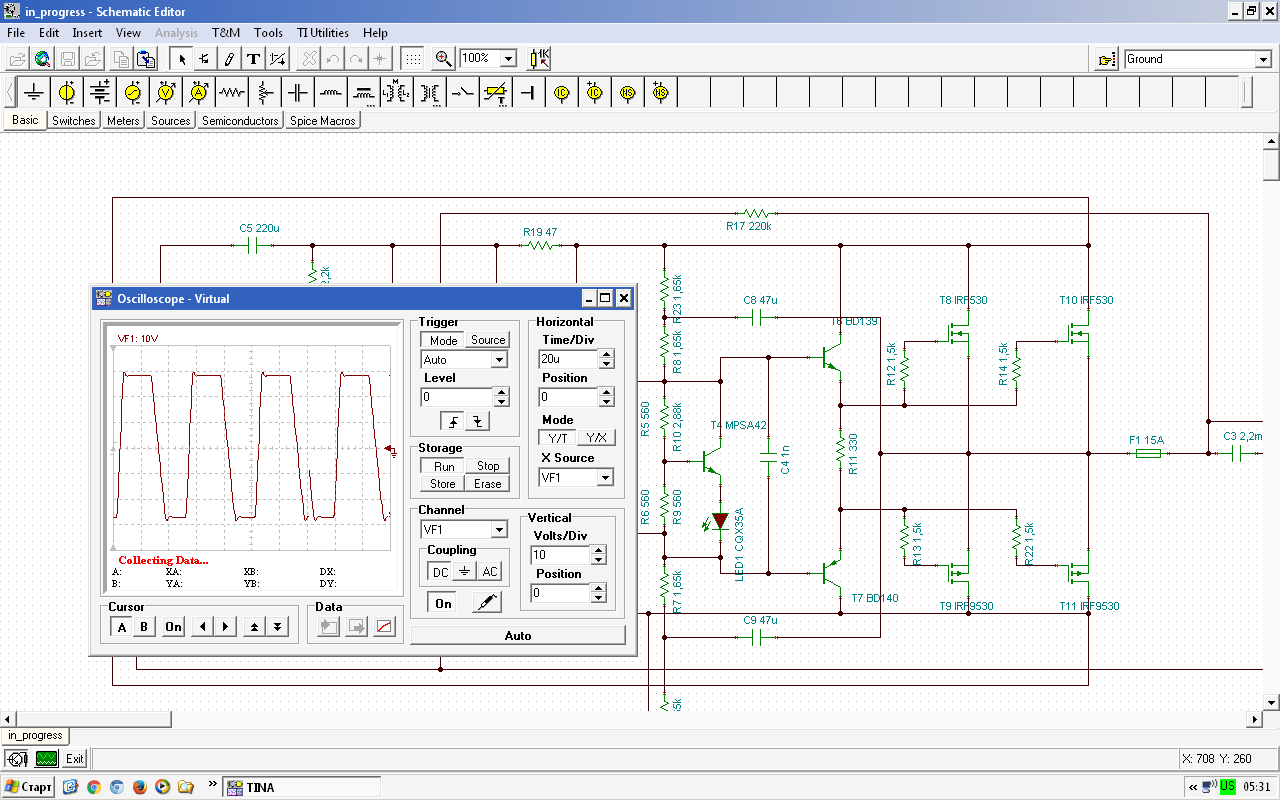Click the zoom magnifier icon
The width and height of the screenshot is (1280, 800).
[444, 59]
